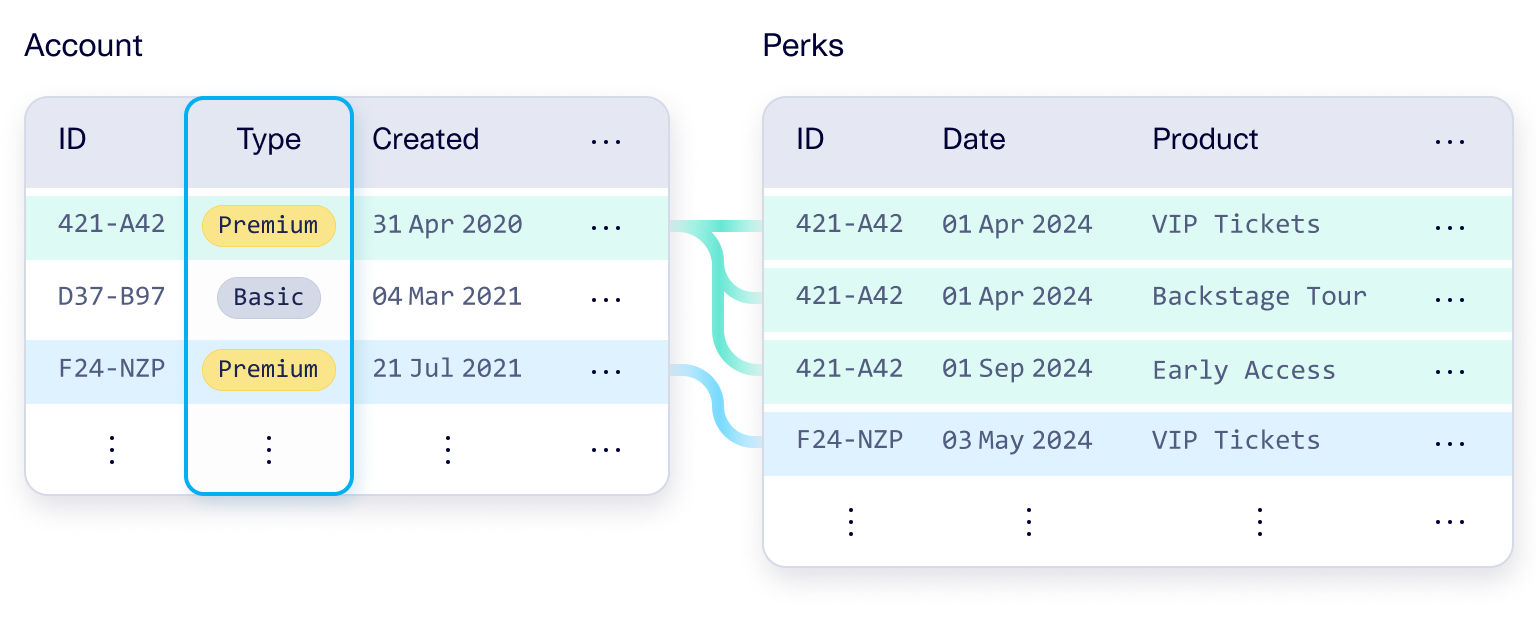Click the Premium badge in the 421-A42 account row
Viewport: 1536px width, 620px height.
coord(268,226)
